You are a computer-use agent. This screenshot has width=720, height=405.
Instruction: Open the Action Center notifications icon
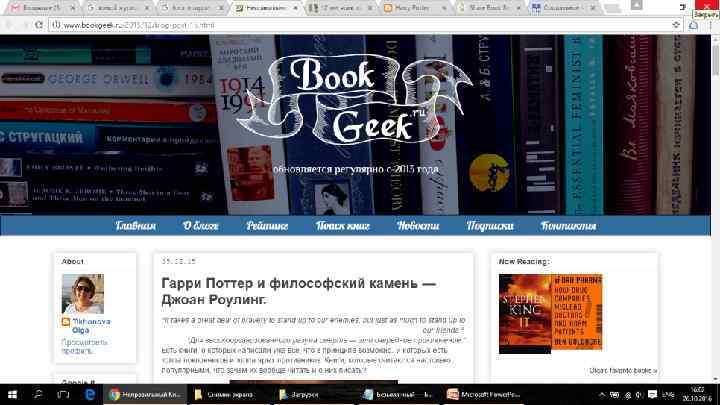(652, 394)
